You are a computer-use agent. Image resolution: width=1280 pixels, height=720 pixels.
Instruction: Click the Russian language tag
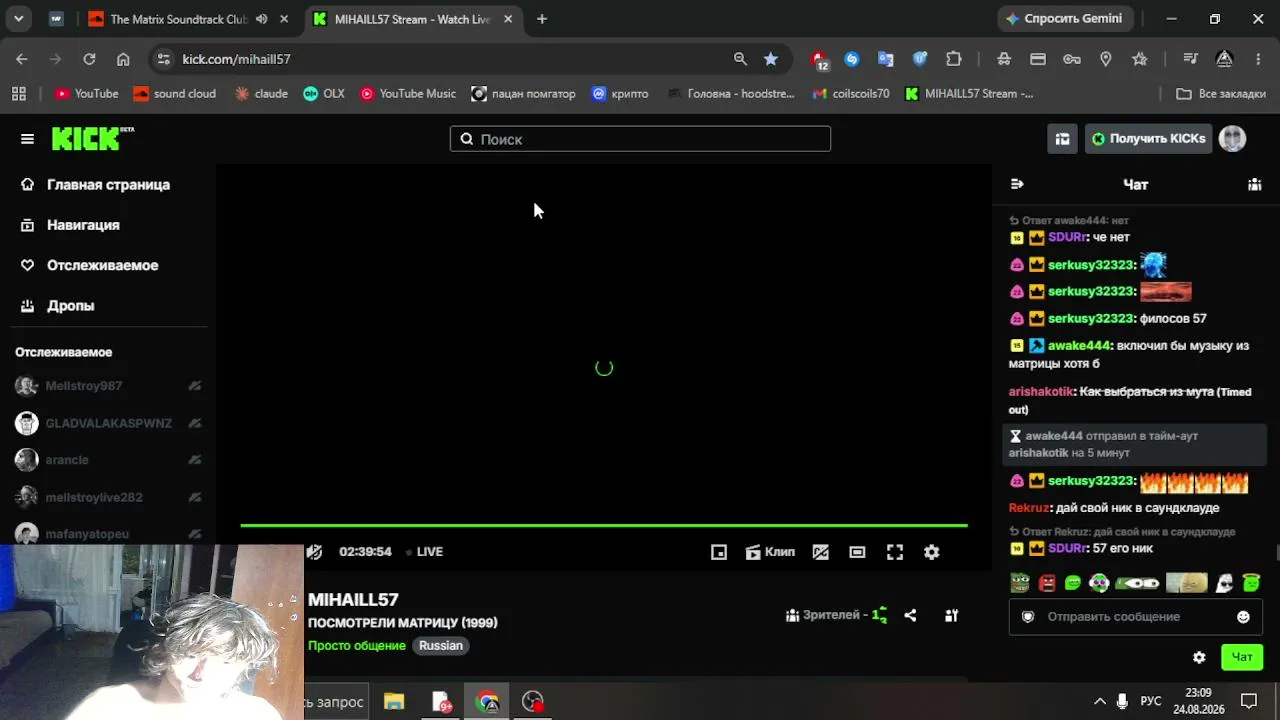pos(441,646)
